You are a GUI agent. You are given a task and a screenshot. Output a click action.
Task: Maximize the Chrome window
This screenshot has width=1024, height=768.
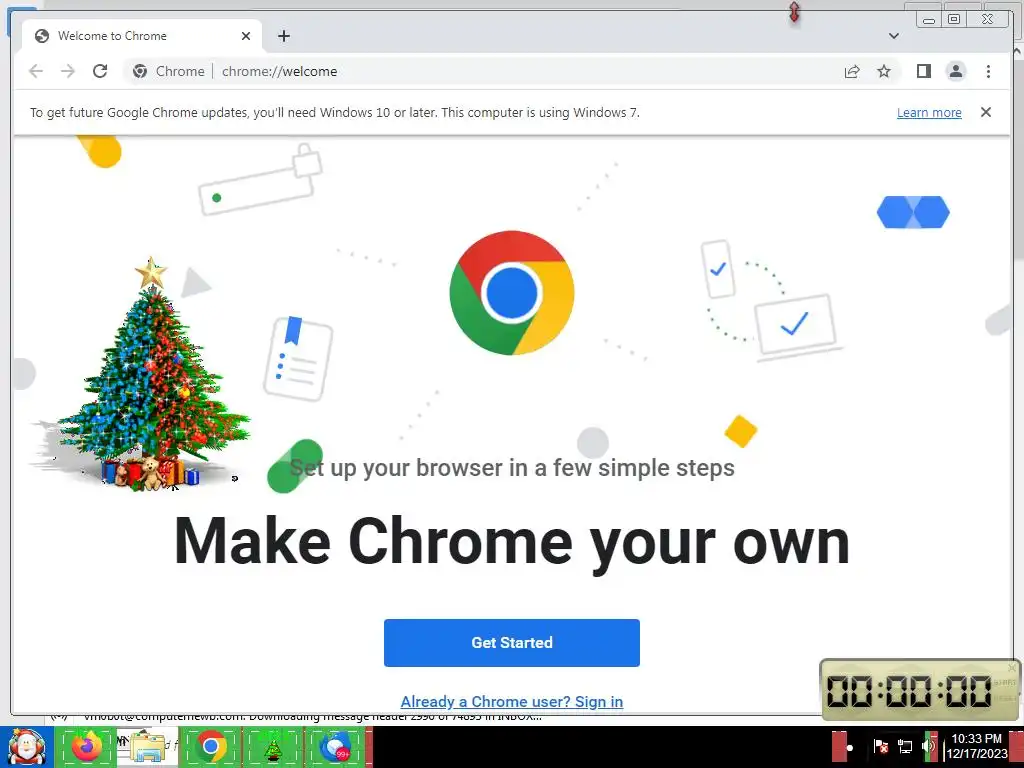pyautogui.click(x=954, y=20)
